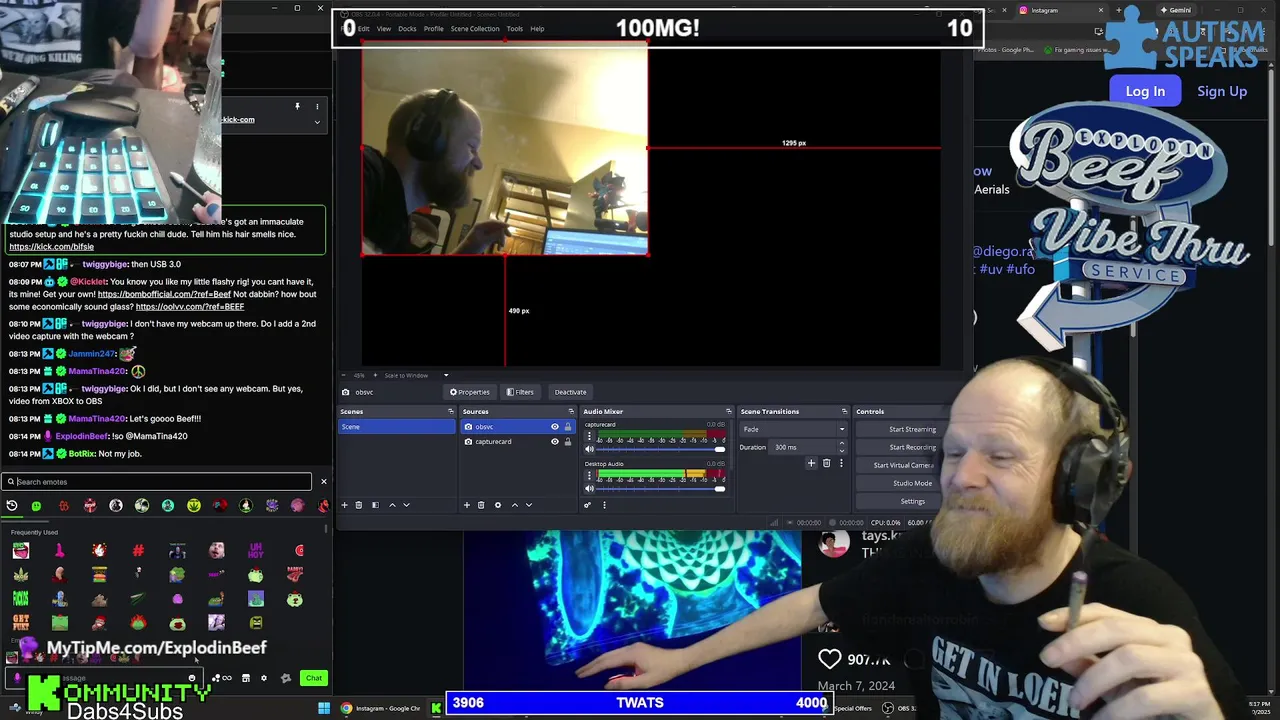
Task: Select recent emotes clock tab
Action: point(12,506)
